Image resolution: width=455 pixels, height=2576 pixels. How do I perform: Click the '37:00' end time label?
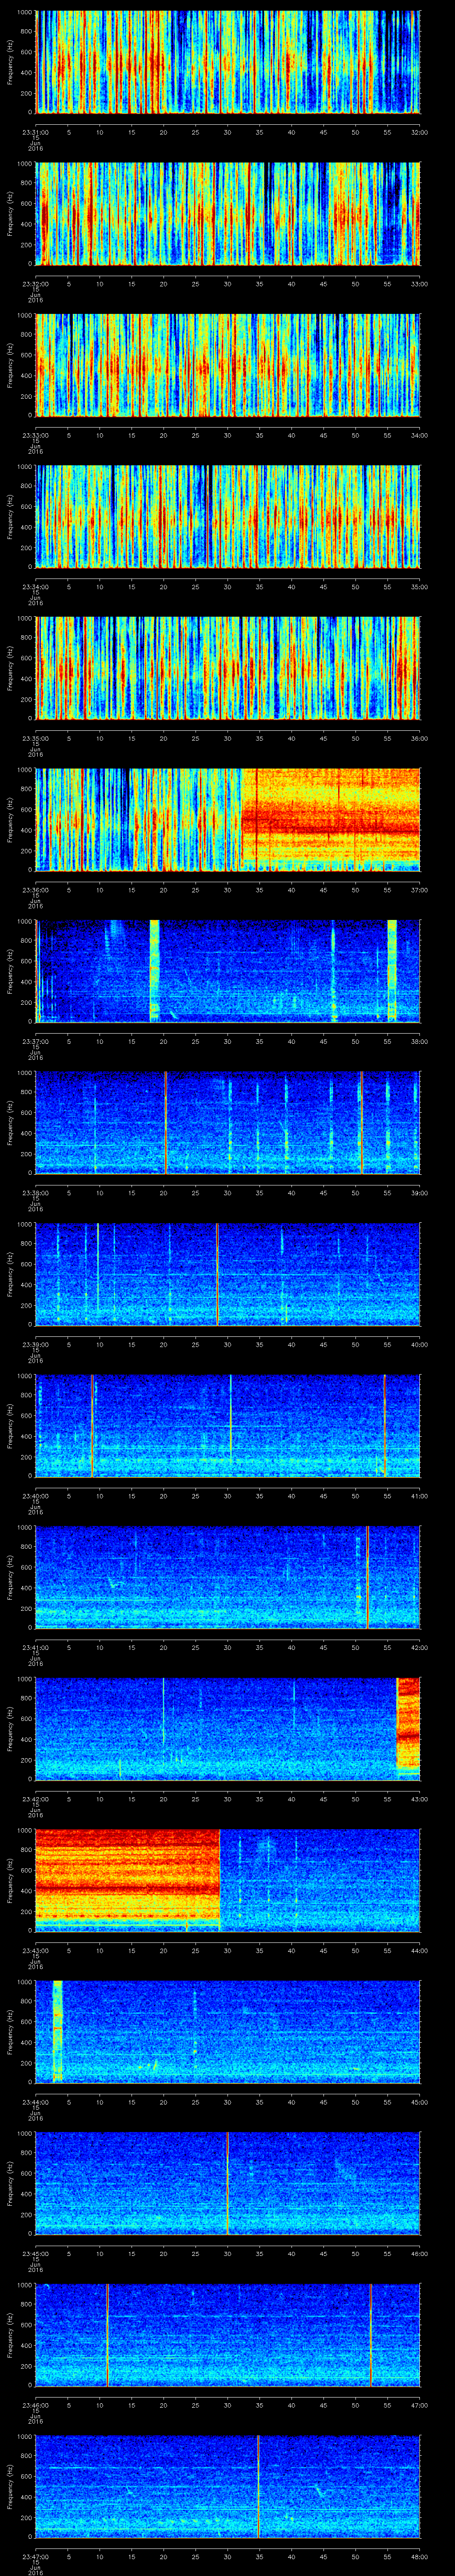coord(419,890)
